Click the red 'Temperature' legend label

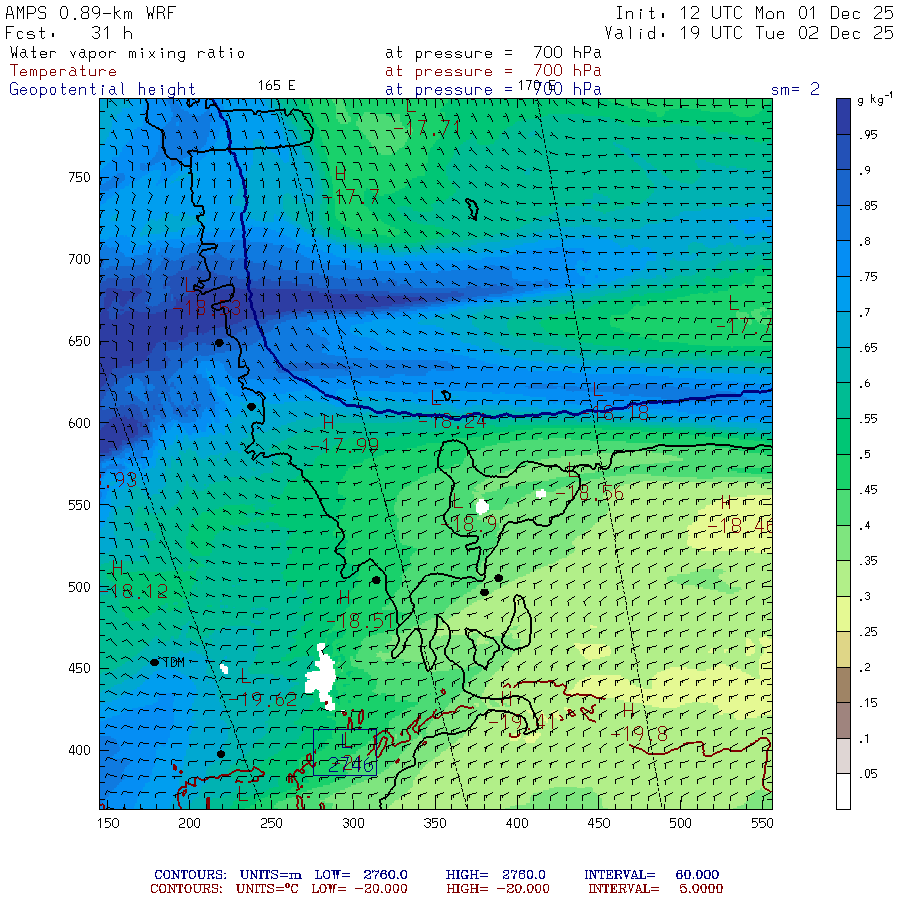click(63, 71)
